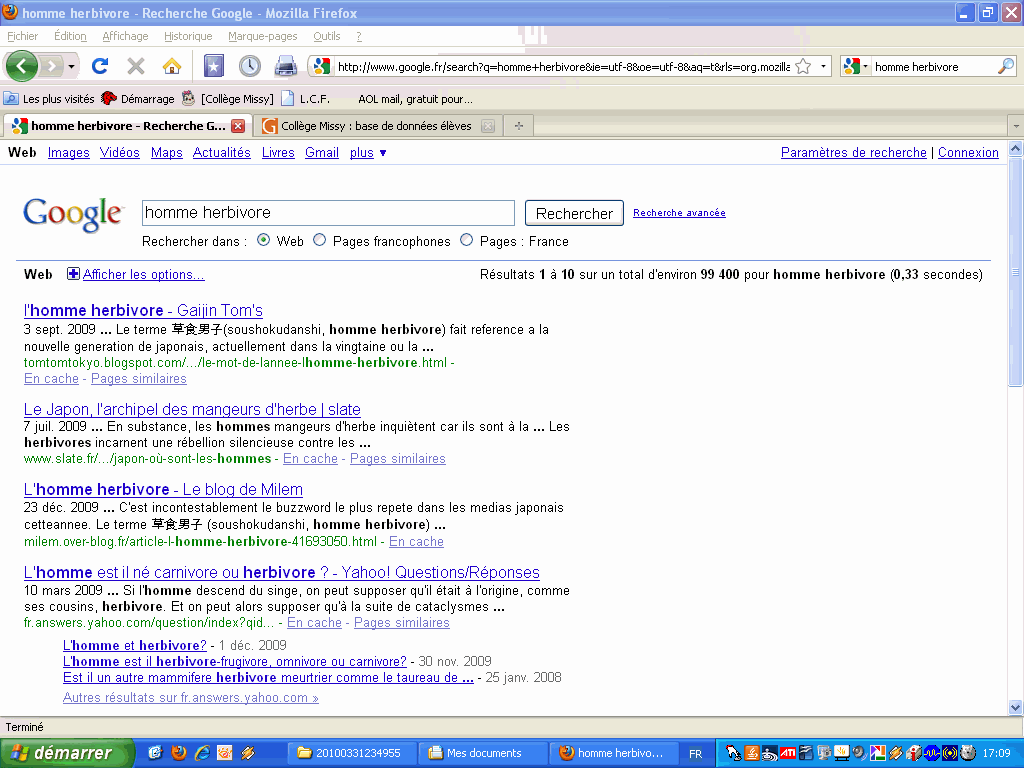Open the L.C.F. bookmark
Screen dimensions: 1024x768
tap(306, 99)
